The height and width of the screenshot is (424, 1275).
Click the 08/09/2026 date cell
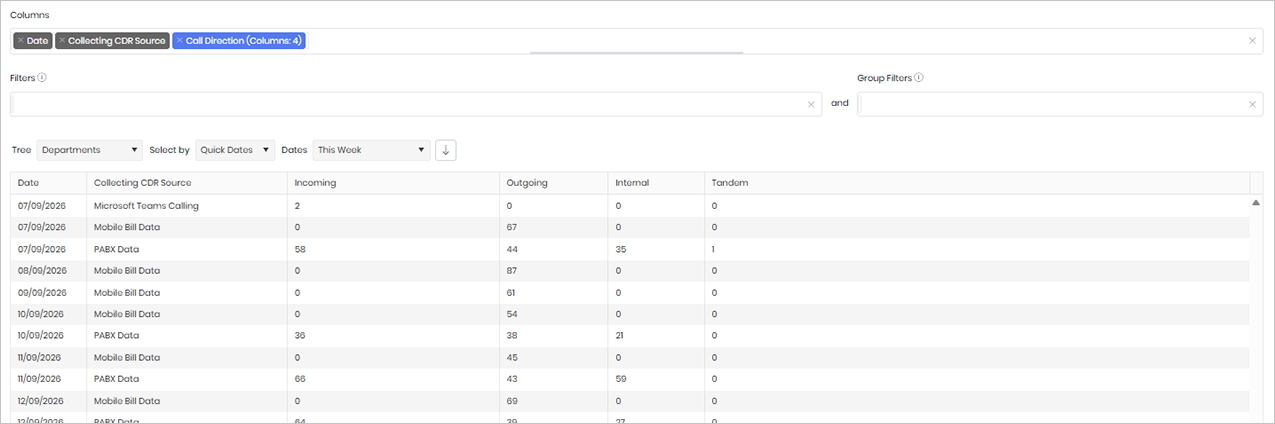42,270
